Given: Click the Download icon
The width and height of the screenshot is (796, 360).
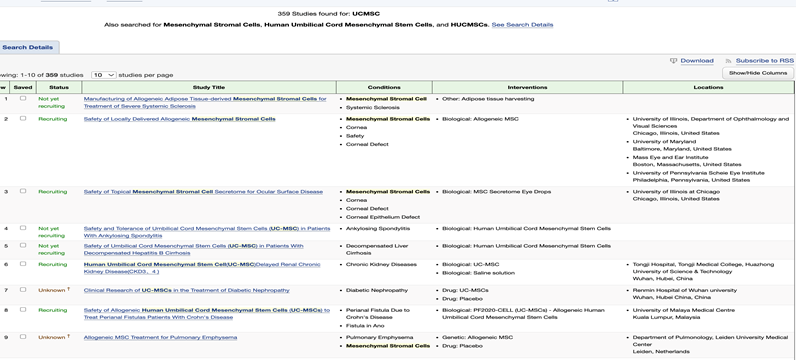Looking at the screenshot, I should 674,61.
